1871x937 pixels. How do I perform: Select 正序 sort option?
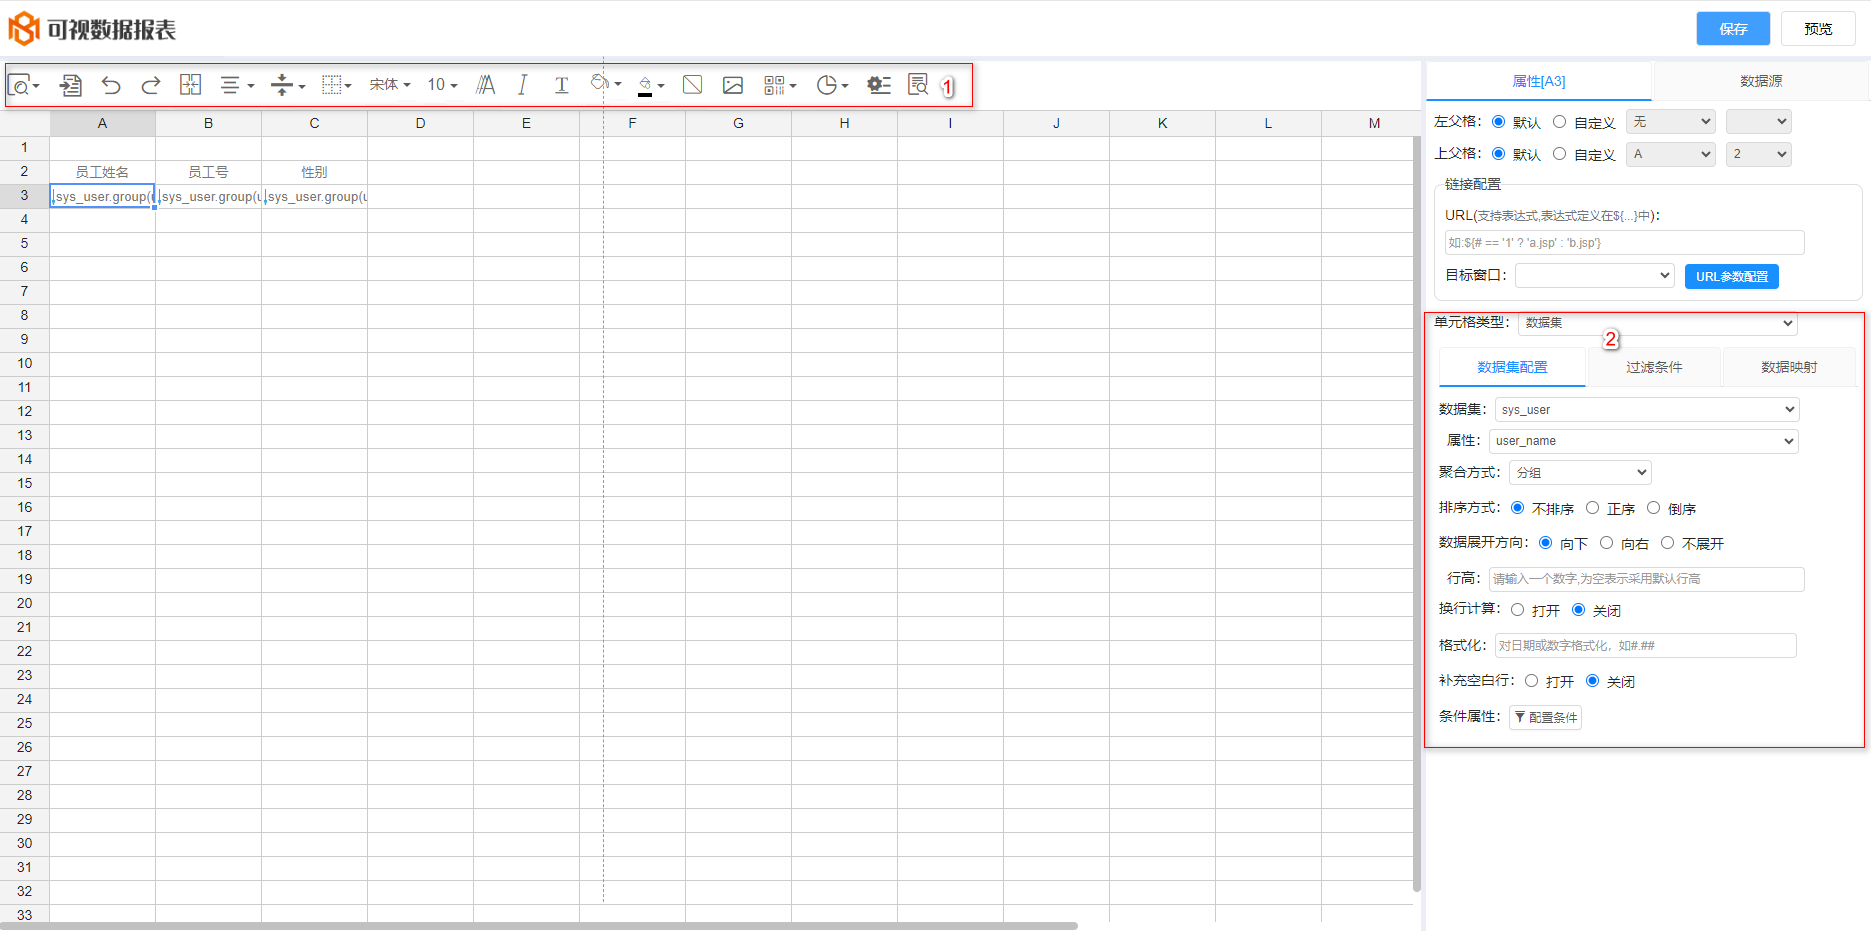pyautogui.click(x=1592, y=508)
